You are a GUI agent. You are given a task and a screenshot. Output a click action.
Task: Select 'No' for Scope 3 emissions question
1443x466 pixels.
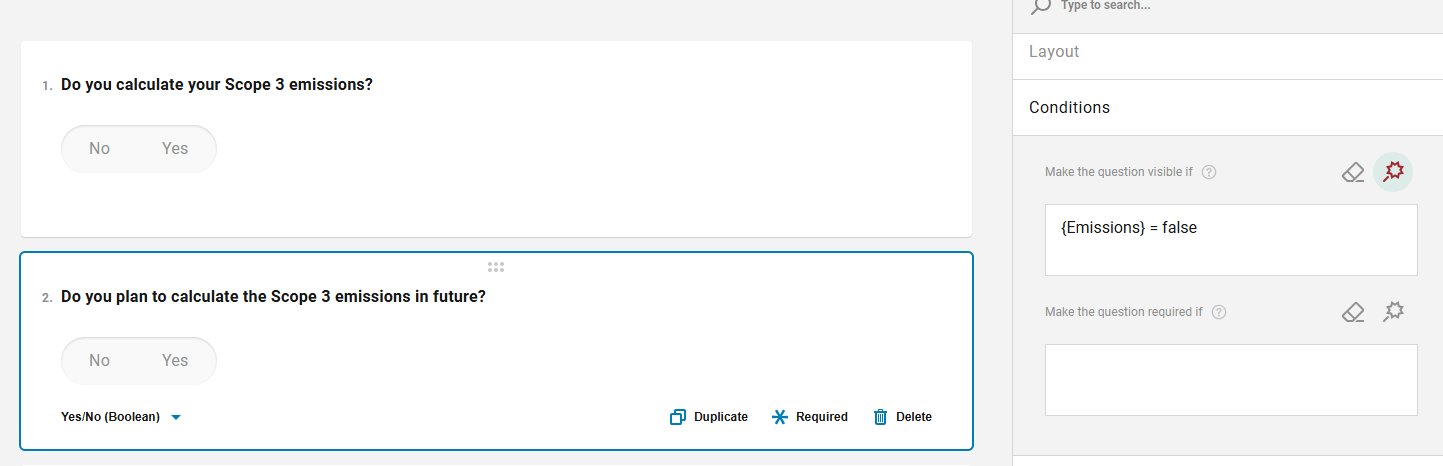(x=99, y=149)
